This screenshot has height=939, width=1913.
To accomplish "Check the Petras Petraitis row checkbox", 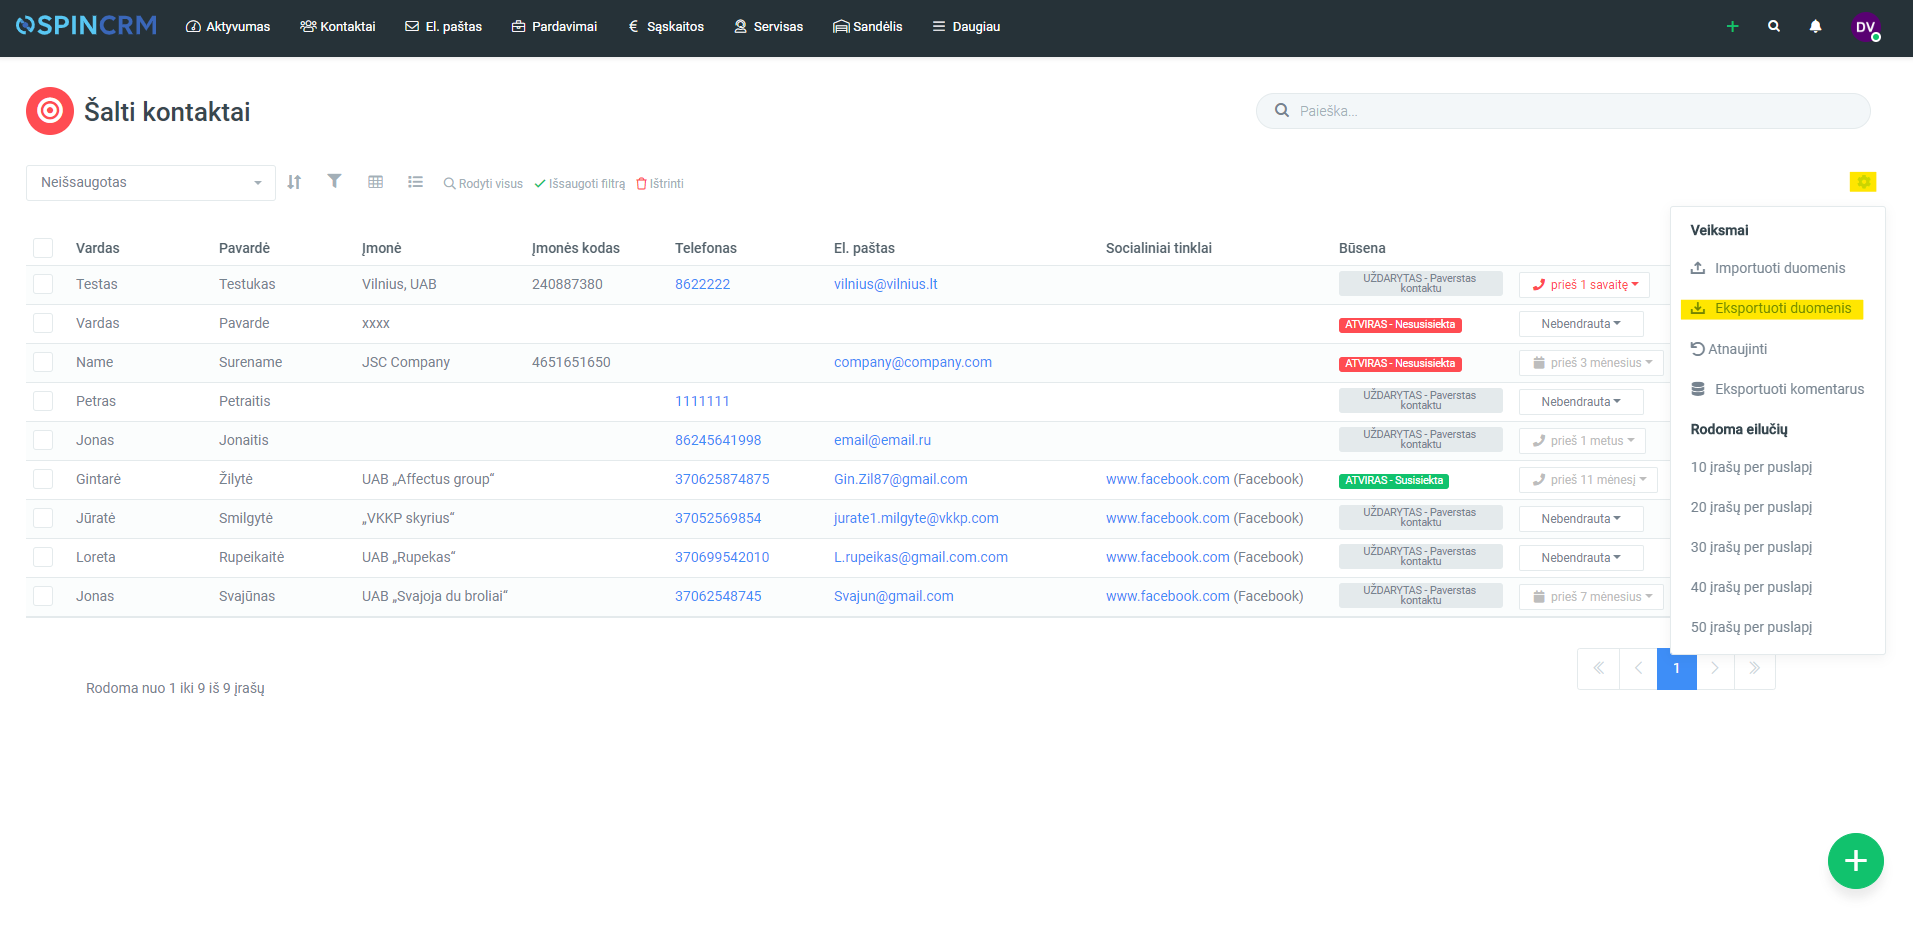I will pyautogui.click(x=43, y=401).
